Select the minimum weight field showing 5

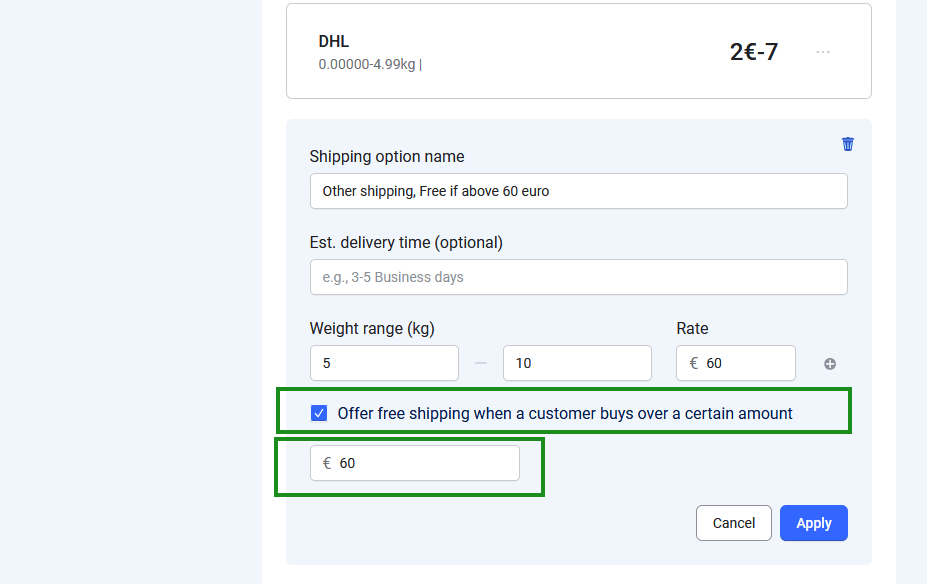(x=384, y=363)
